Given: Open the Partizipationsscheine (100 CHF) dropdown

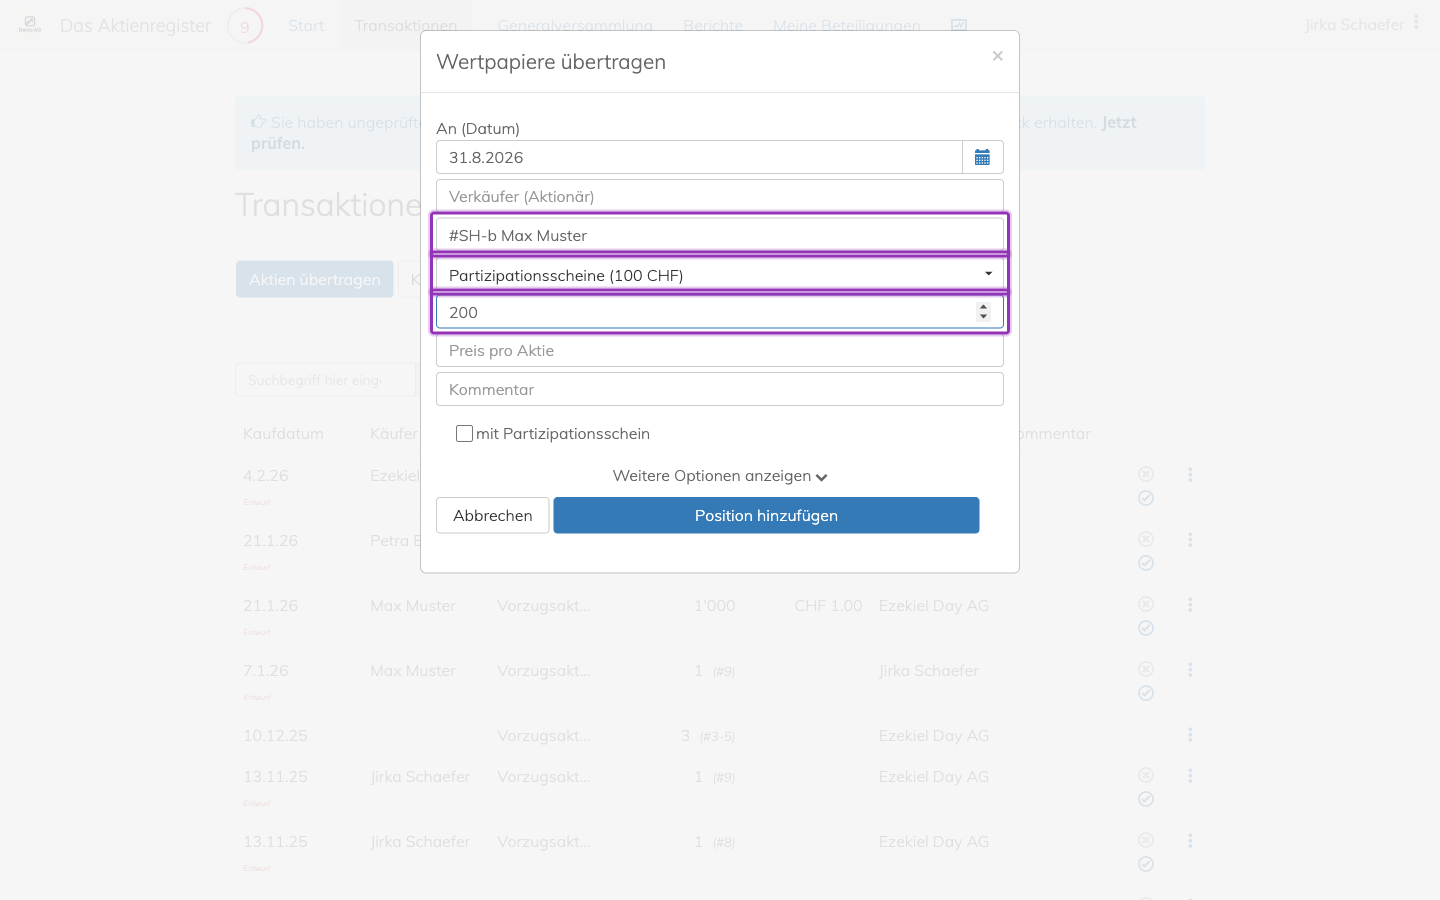Looking at the screenshot, I should (x=720, y=275).
